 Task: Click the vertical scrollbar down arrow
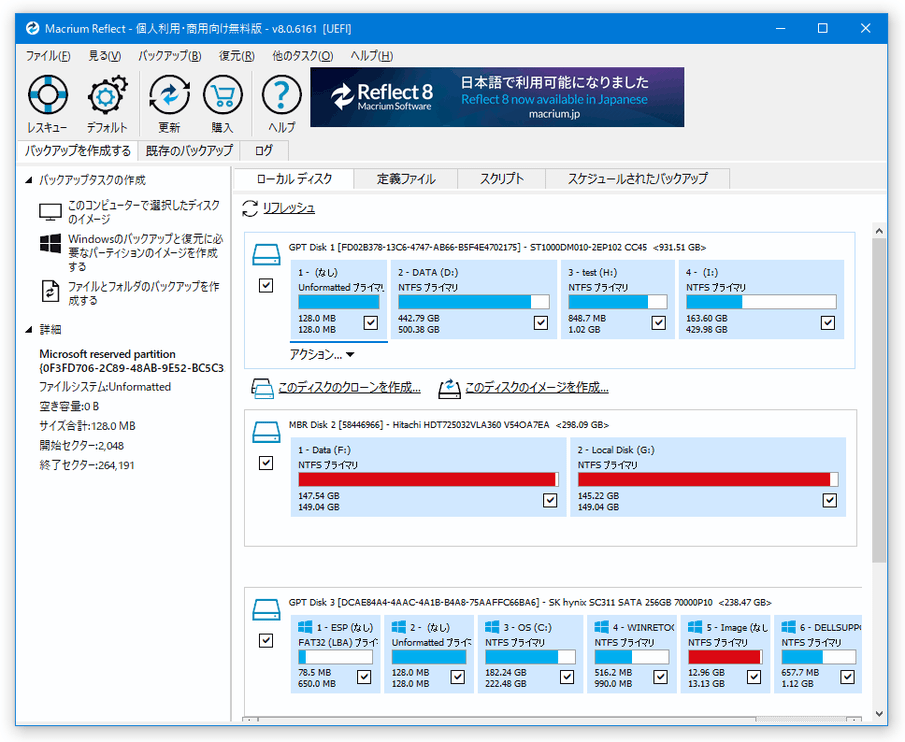879,714
